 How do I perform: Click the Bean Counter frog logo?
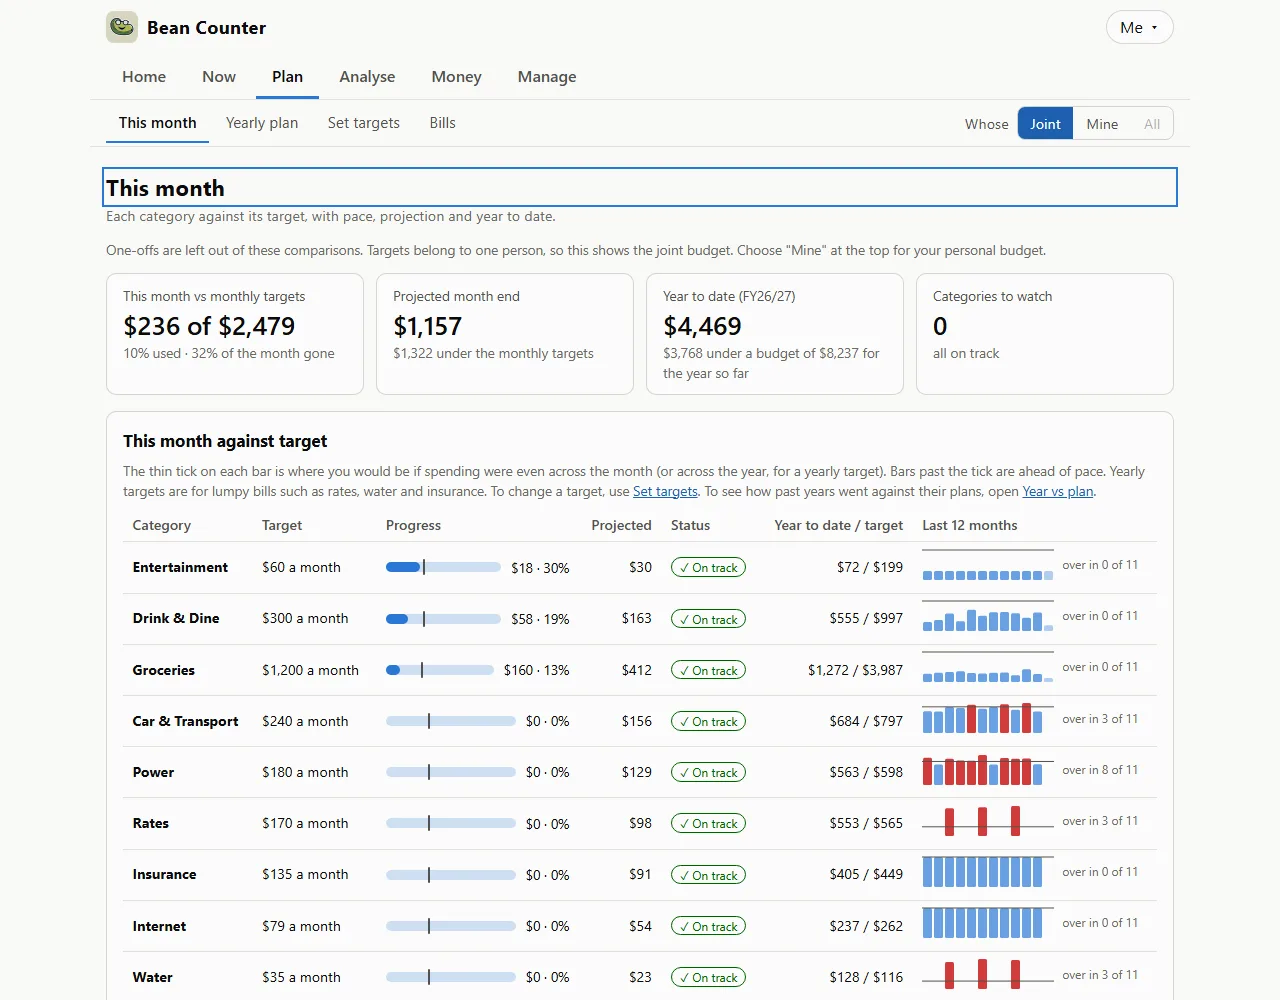point(122,27)
